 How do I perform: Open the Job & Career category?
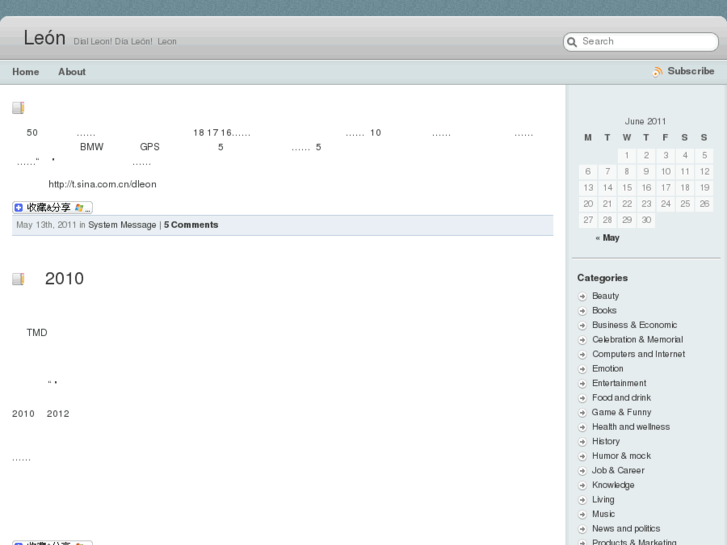coord(618,470)
